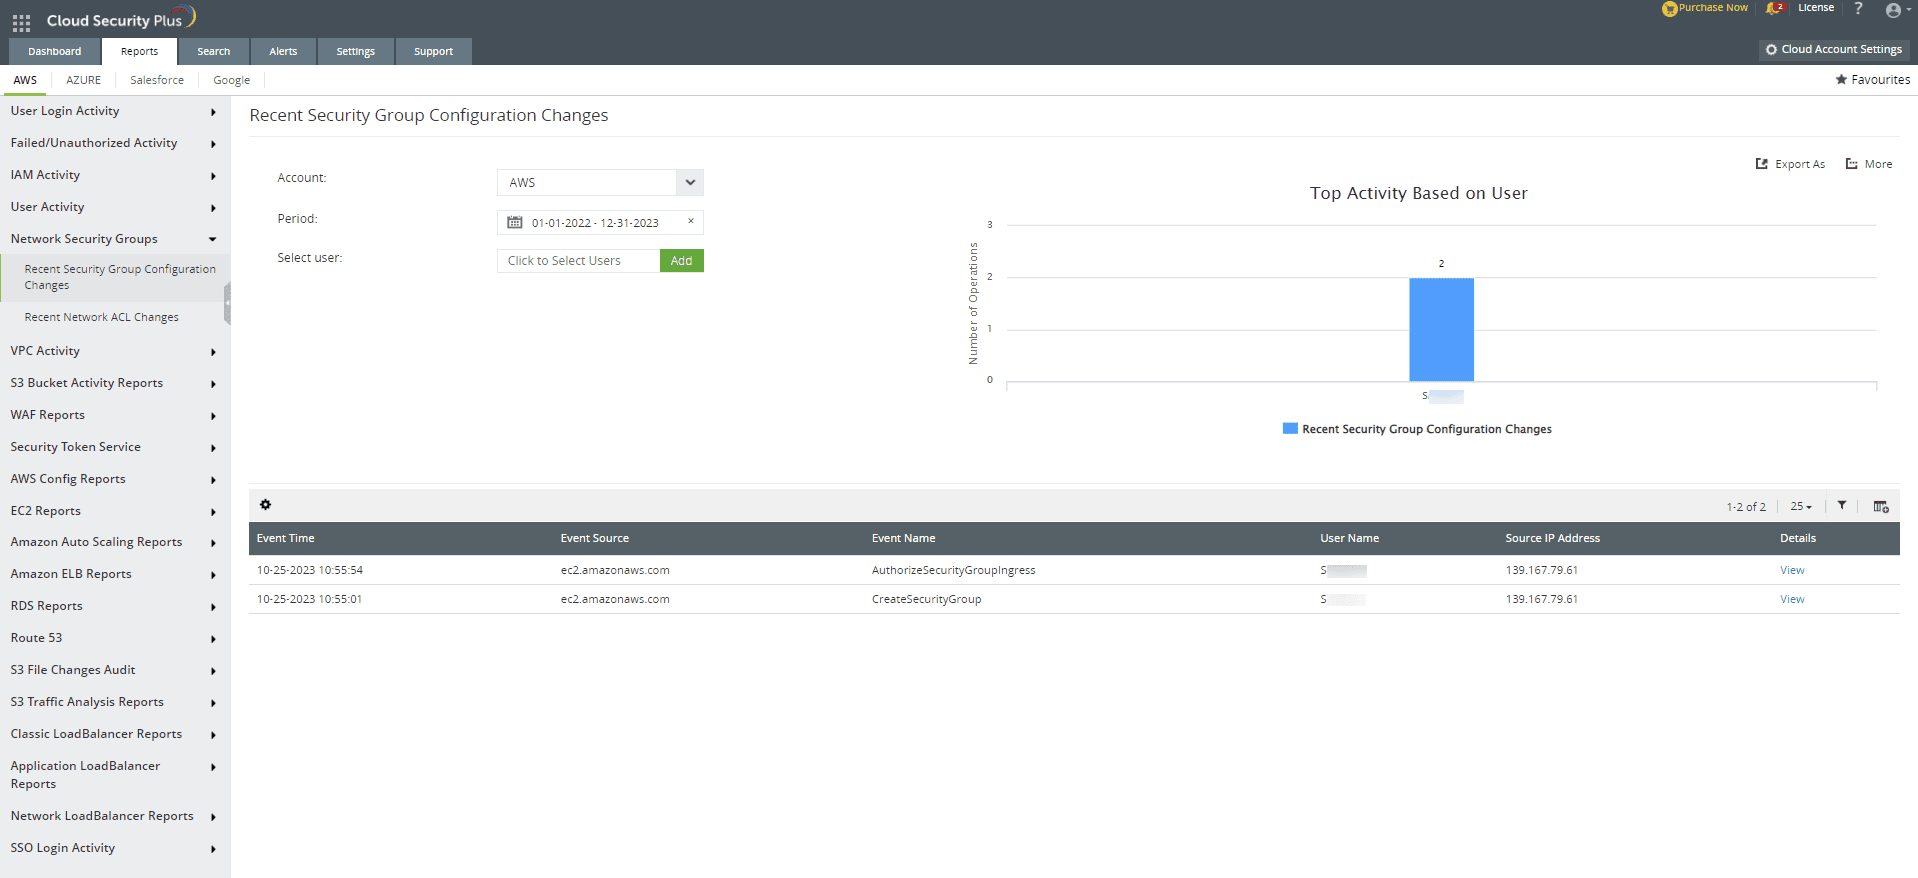Select the Support tab
This screenshot has width=1918, height=878.
(x=433, y=51)
